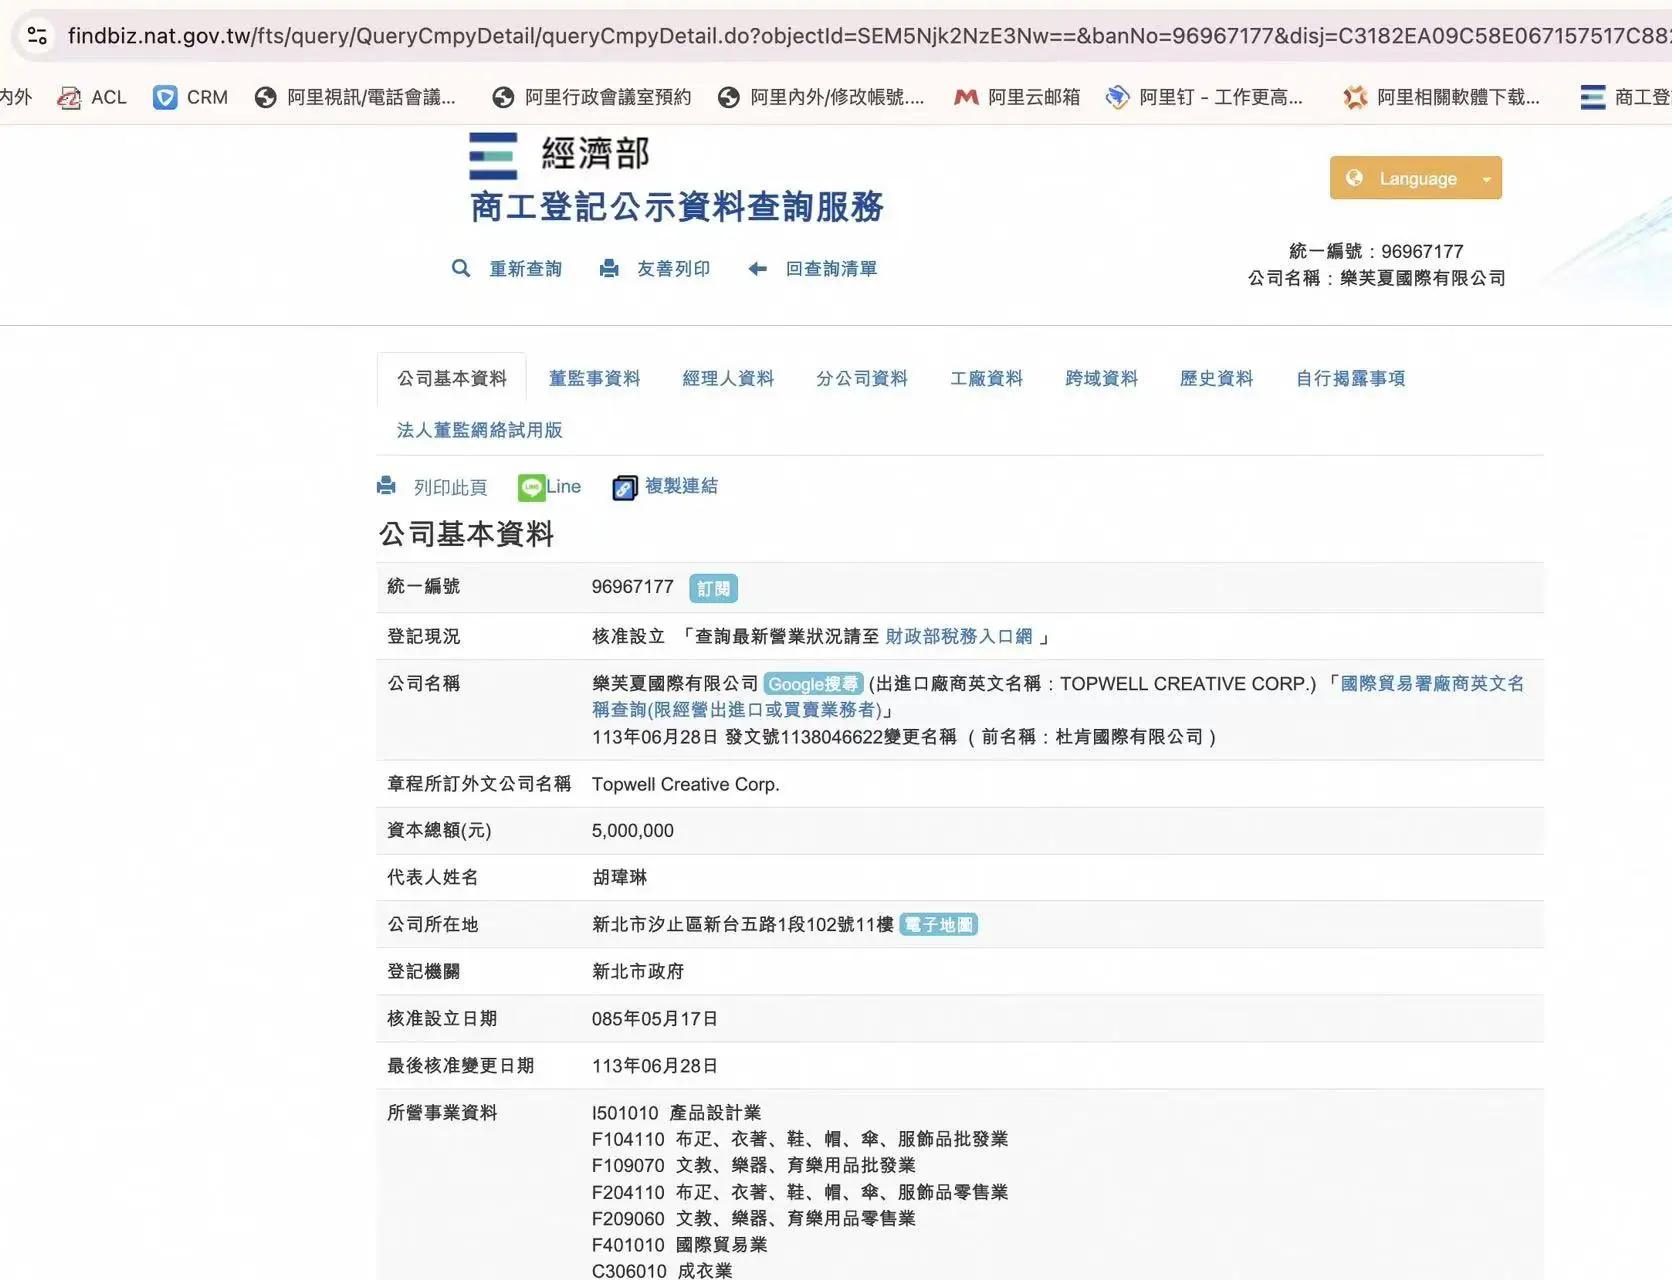Switch to the 董監事資料 tab
The width and height of the screenshot is (1672, 1280).
click(x=594, y=378)
